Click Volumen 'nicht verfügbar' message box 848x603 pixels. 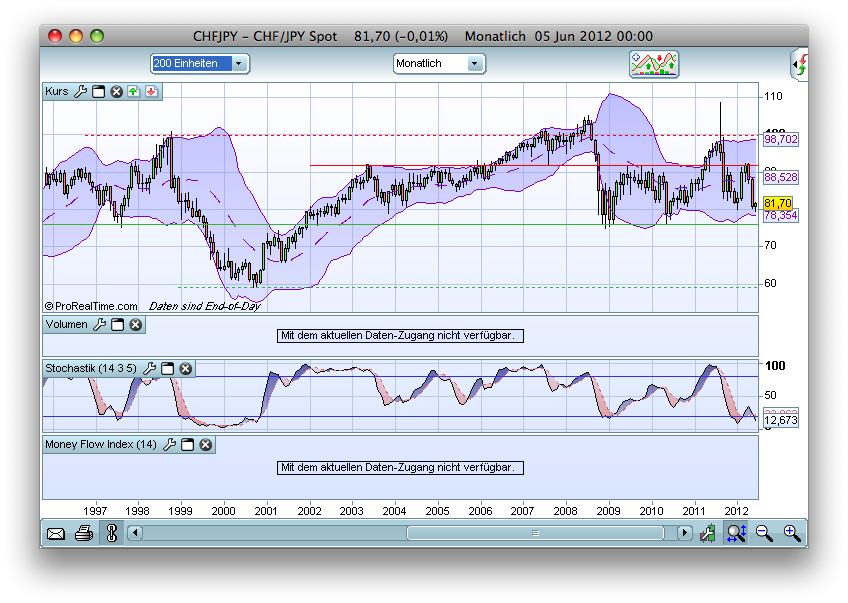pos(400,336)
